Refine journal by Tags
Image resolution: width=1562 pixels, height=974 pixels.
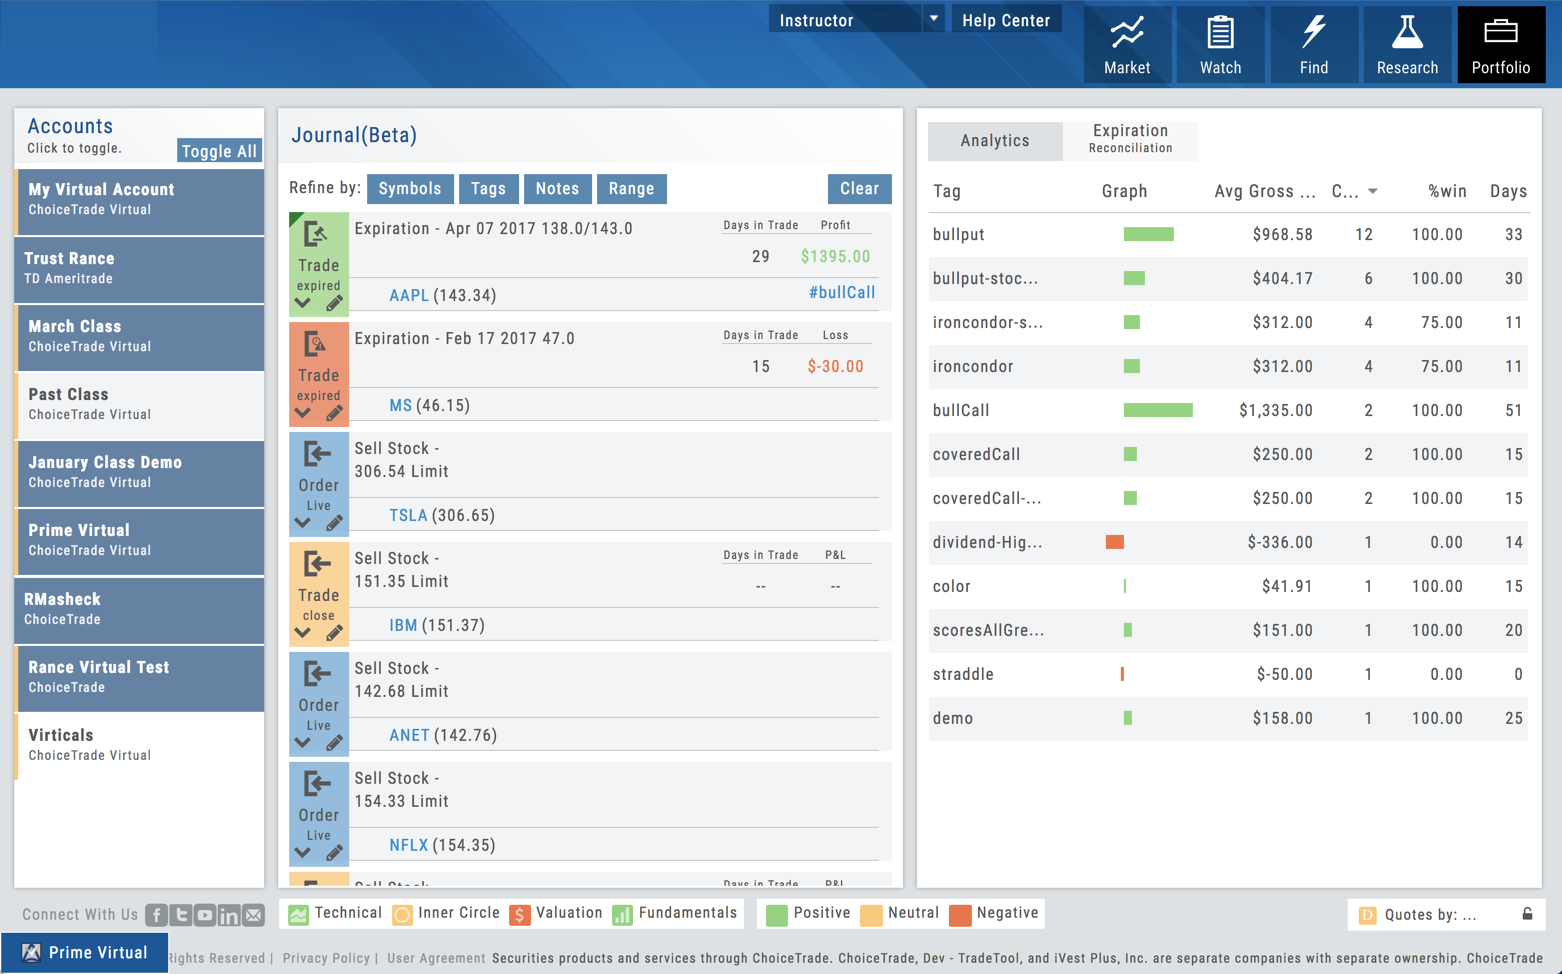(x=488, y=189)
